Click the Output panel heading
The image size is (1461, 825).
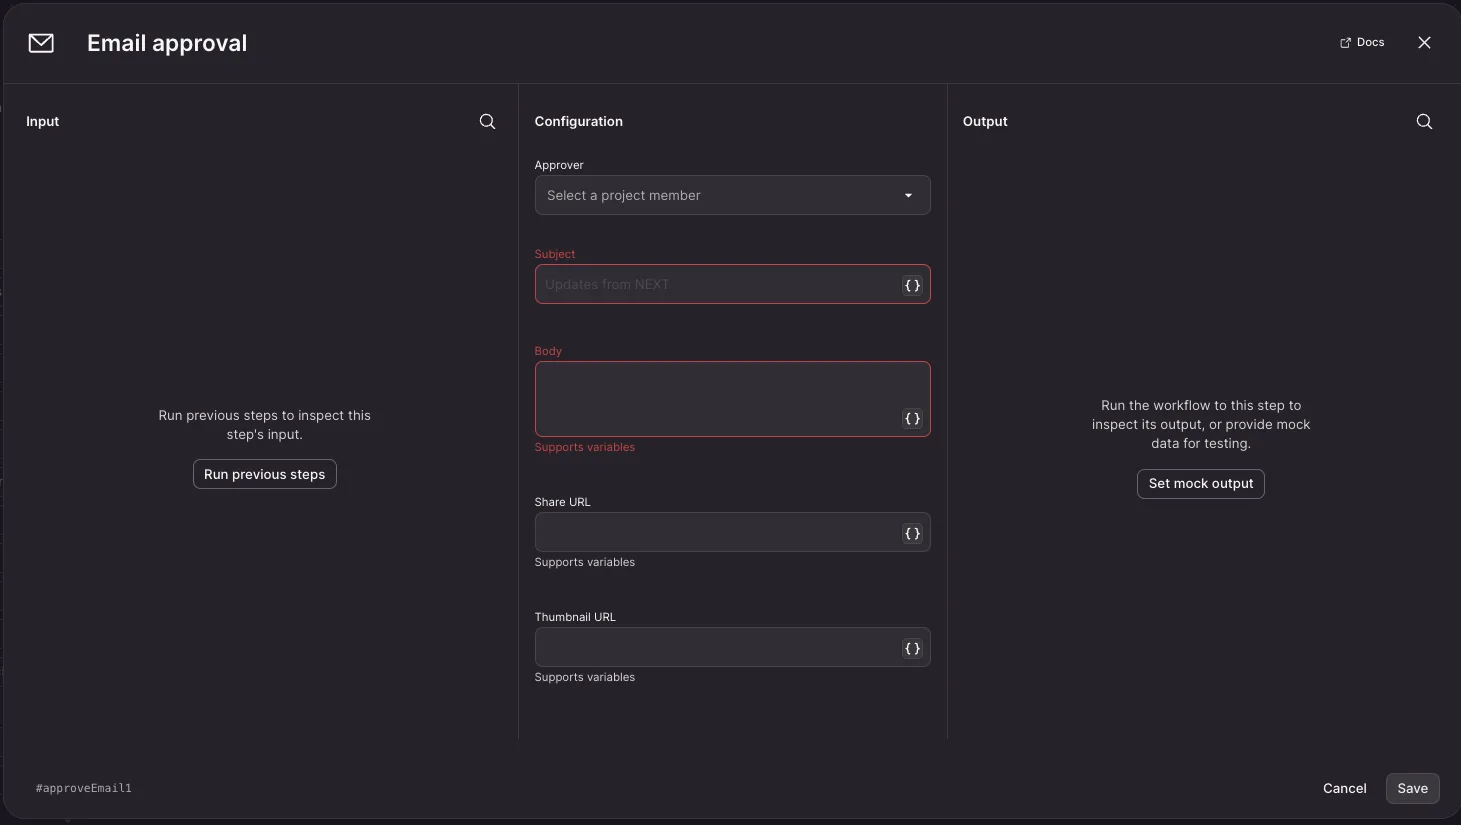click(x=985, y=121)
